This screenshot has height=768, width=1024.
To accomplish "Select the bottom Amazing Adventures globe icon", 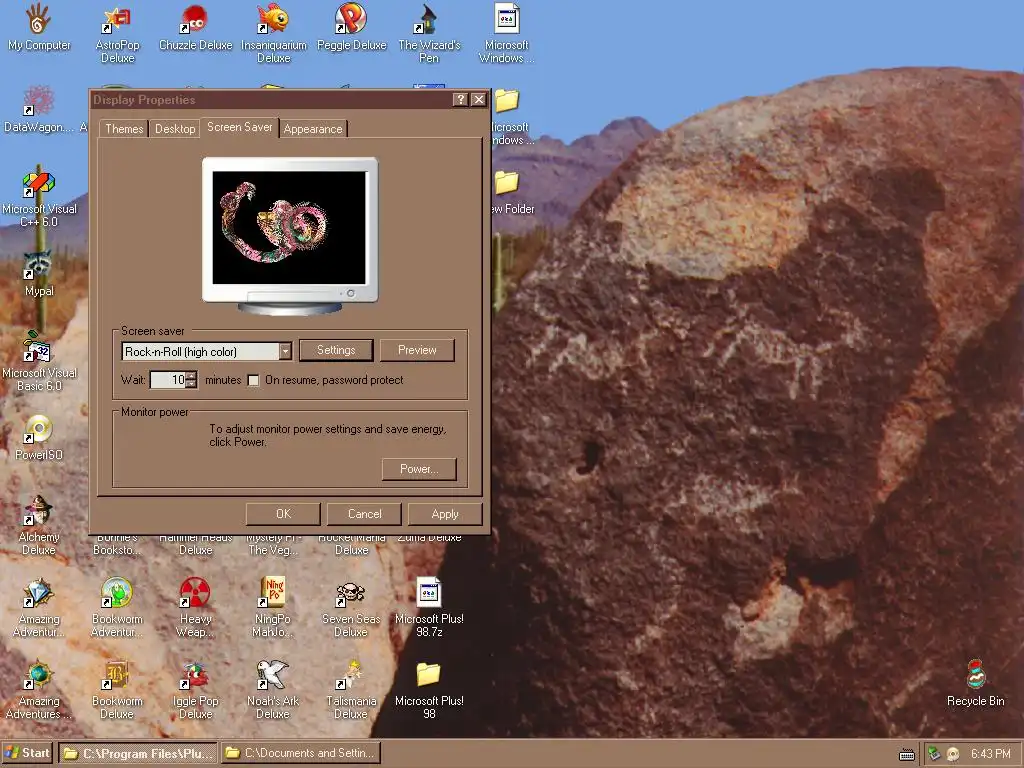I will click(39, 676).
